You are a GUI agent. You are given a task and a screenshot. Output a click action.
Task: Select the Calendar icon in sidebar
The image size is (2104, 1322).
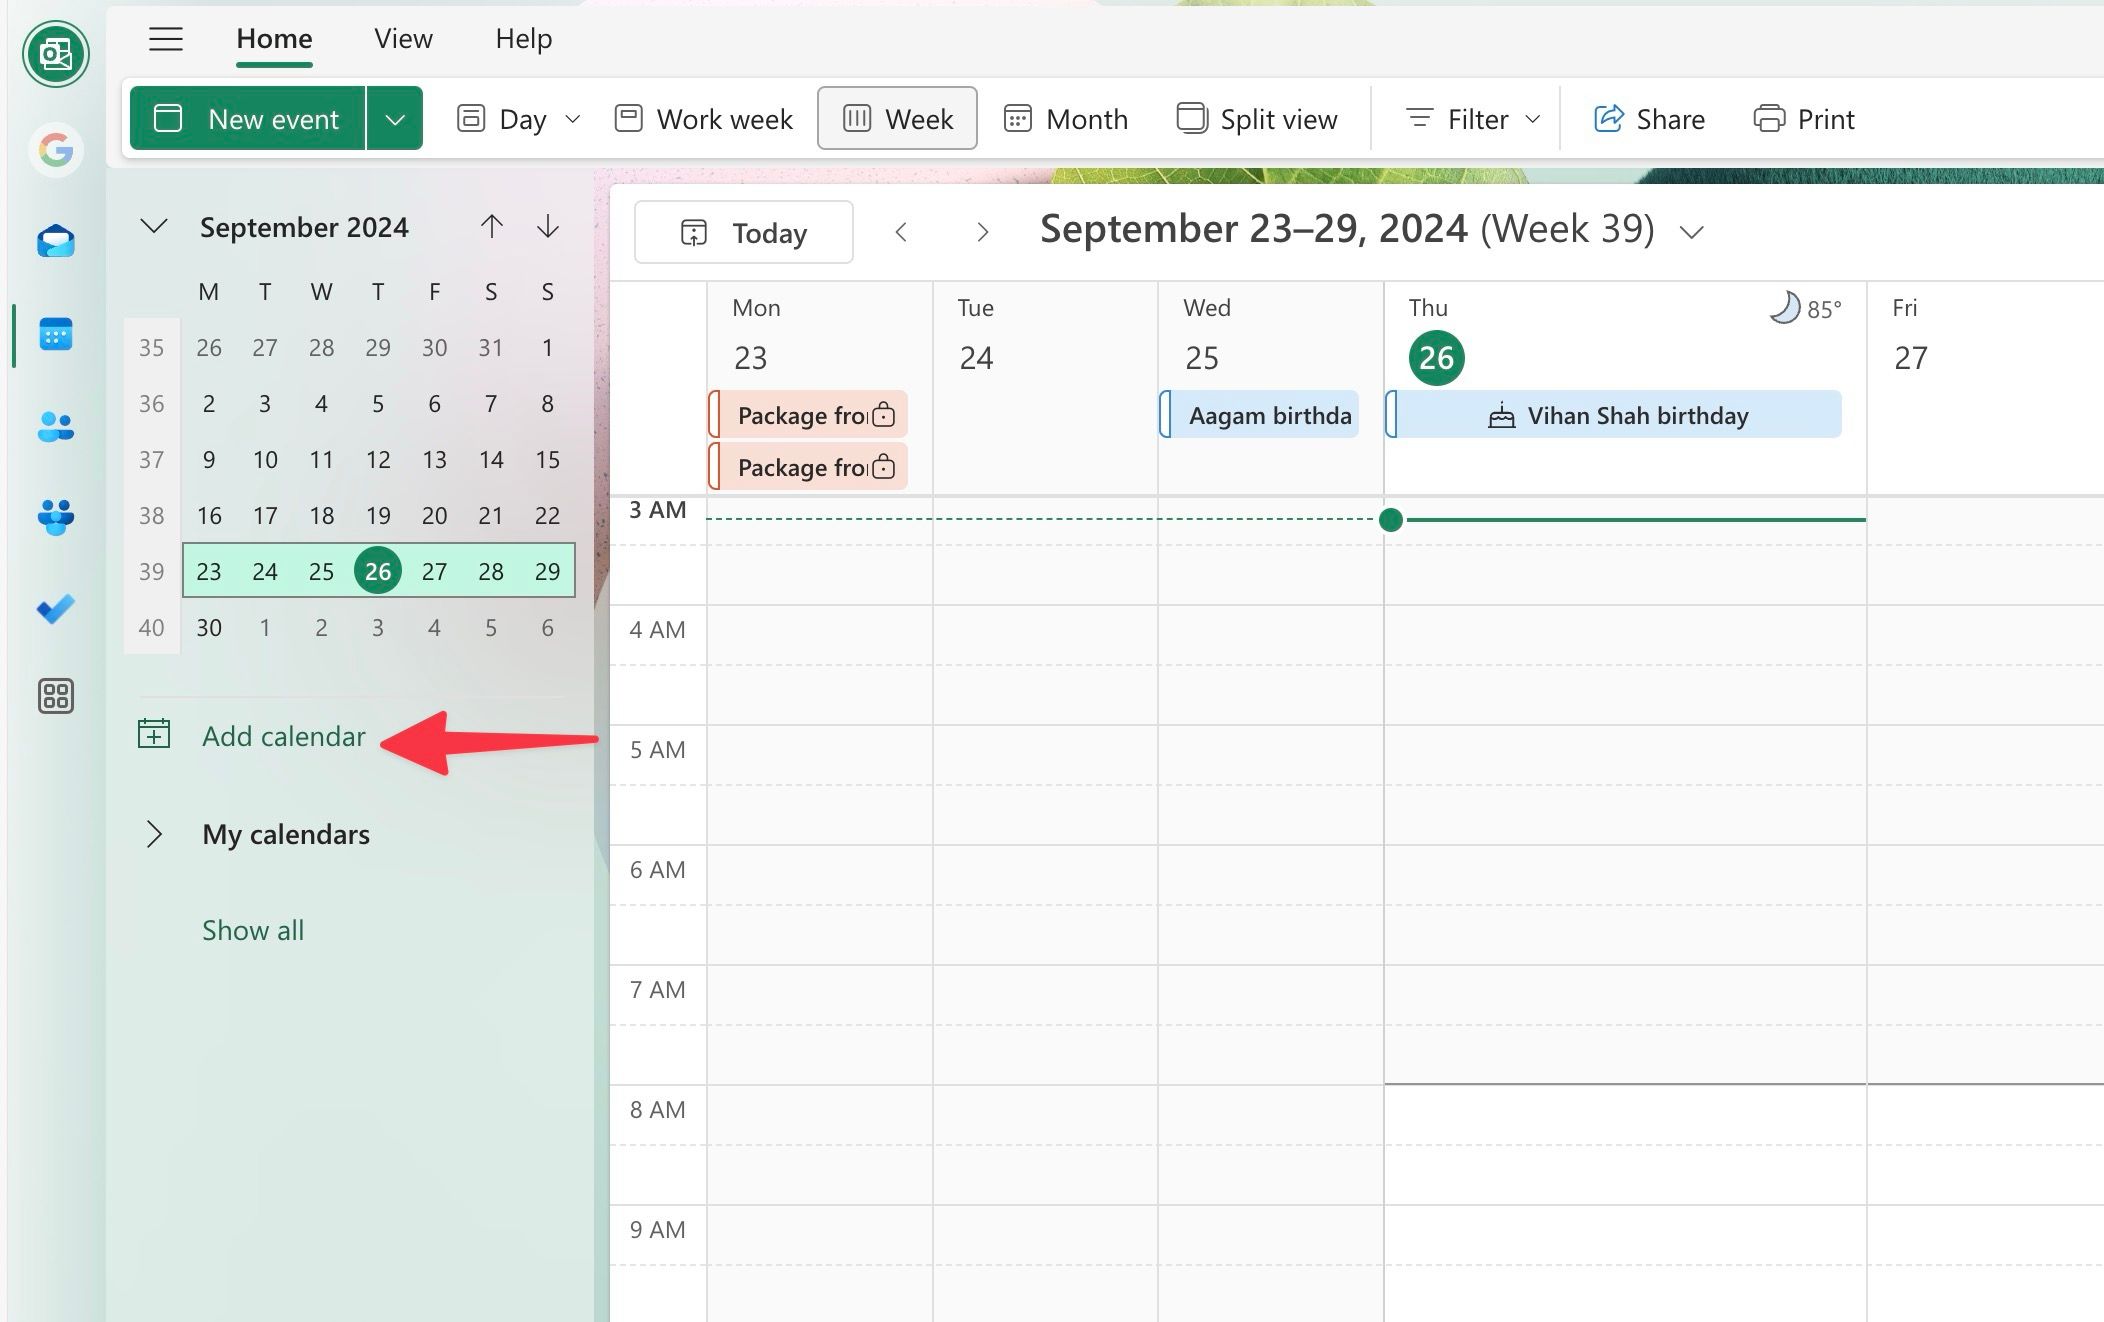(x=57, y=334)
